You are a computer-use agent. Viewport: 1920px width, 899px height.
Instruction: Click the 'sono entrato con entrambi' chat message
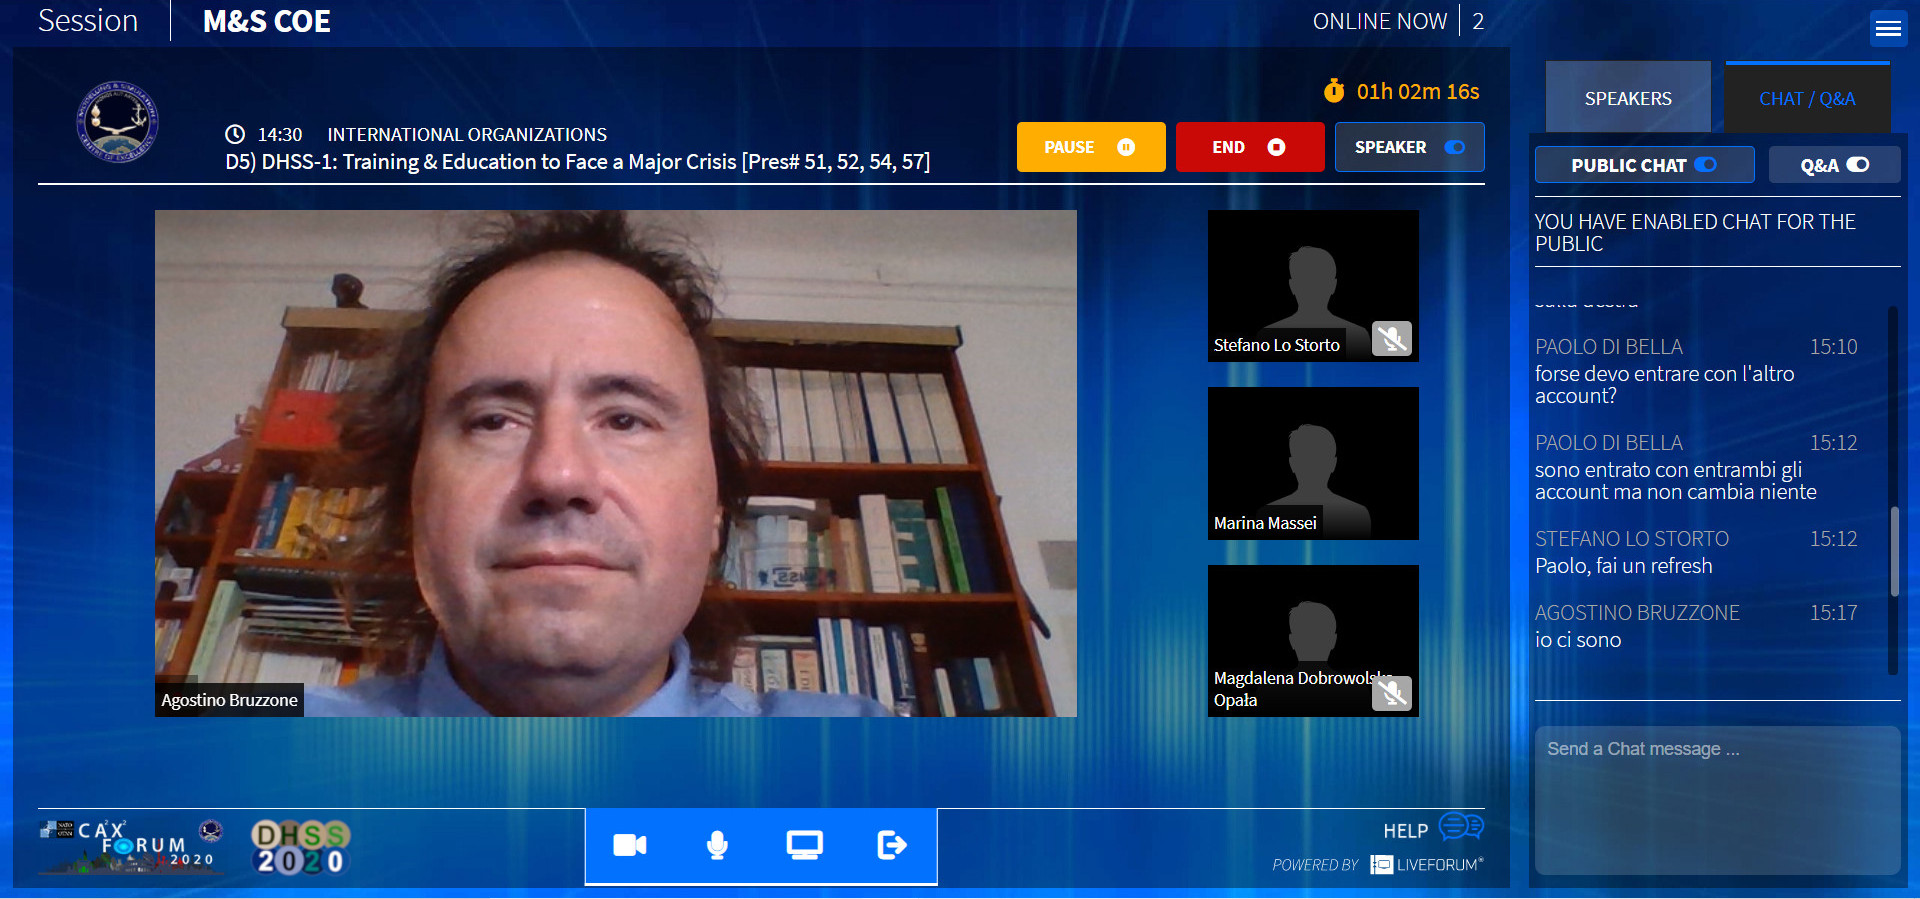pyautogui.click(x=1675, y=481)
